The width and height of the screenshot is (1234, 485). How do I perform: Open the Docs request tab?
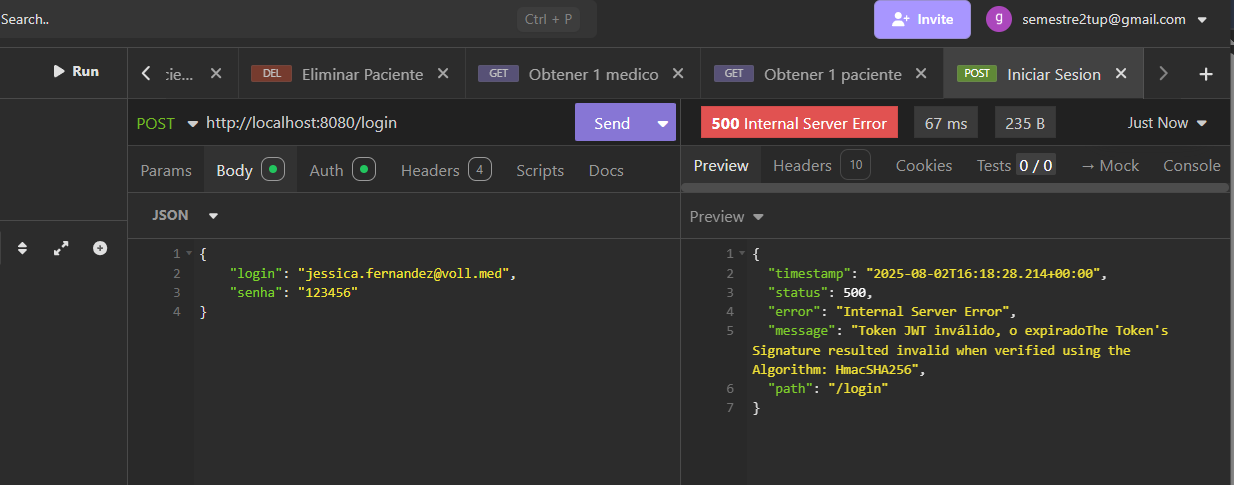click(x=606, y=170)
